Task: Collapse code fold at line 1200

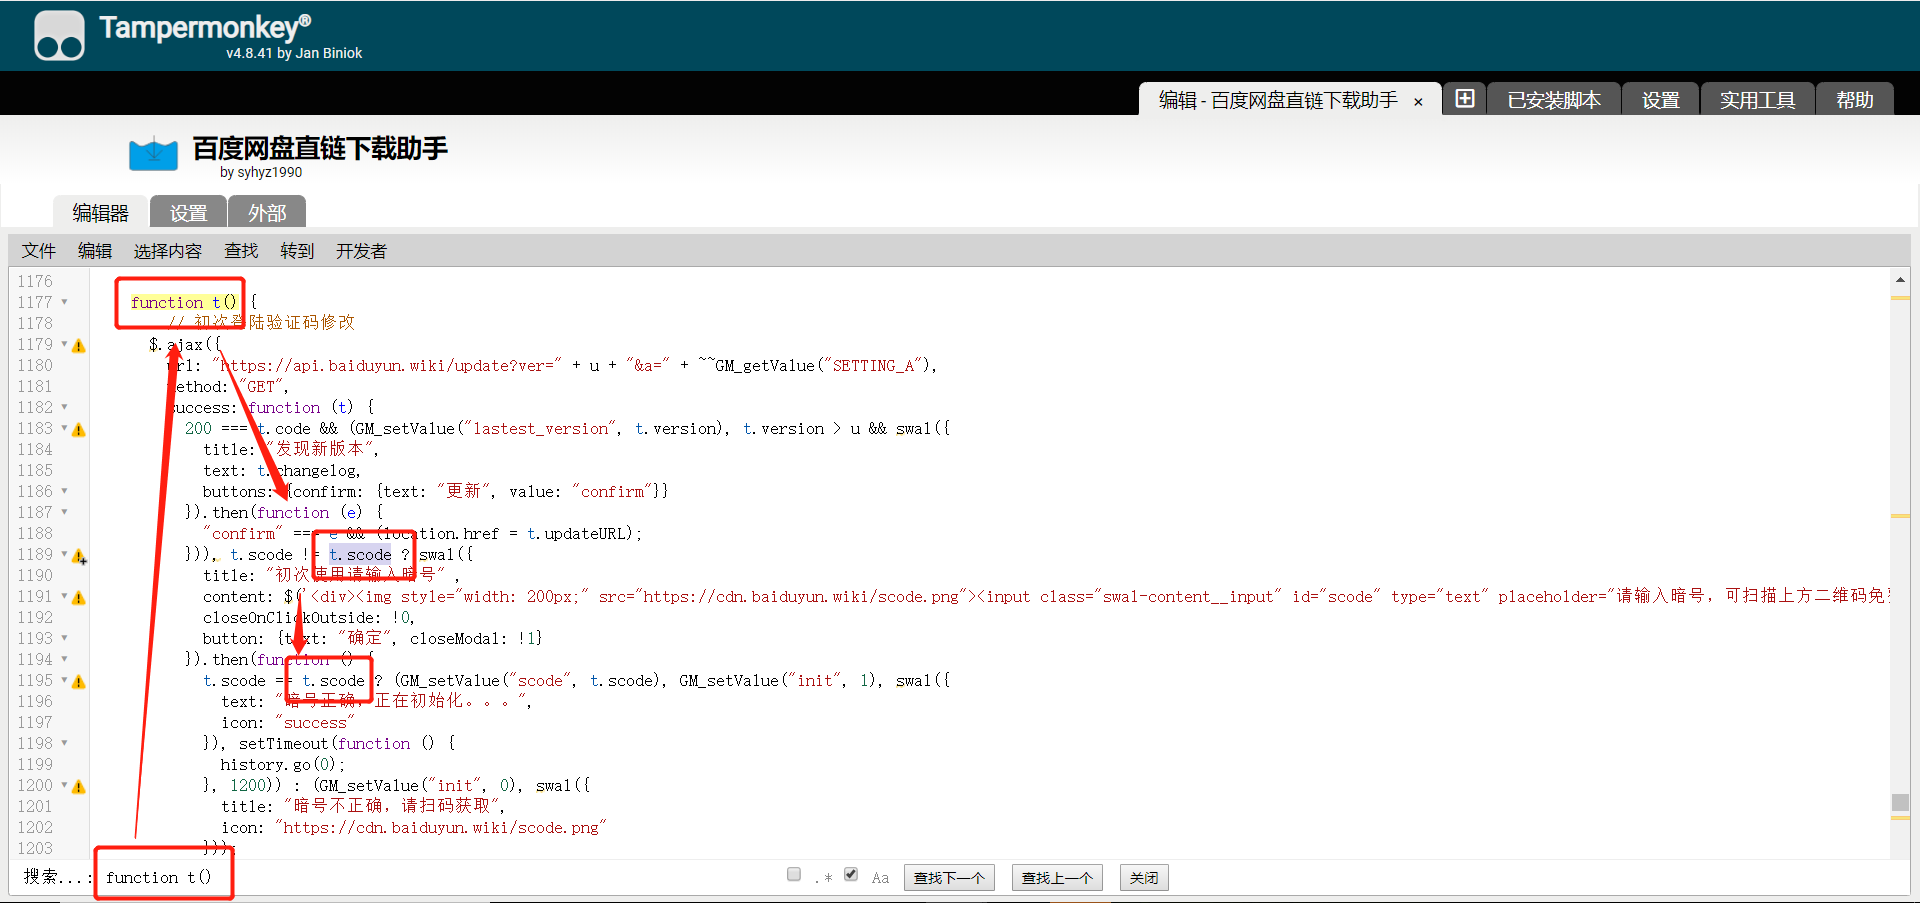Action: click(x=65, y=785)
